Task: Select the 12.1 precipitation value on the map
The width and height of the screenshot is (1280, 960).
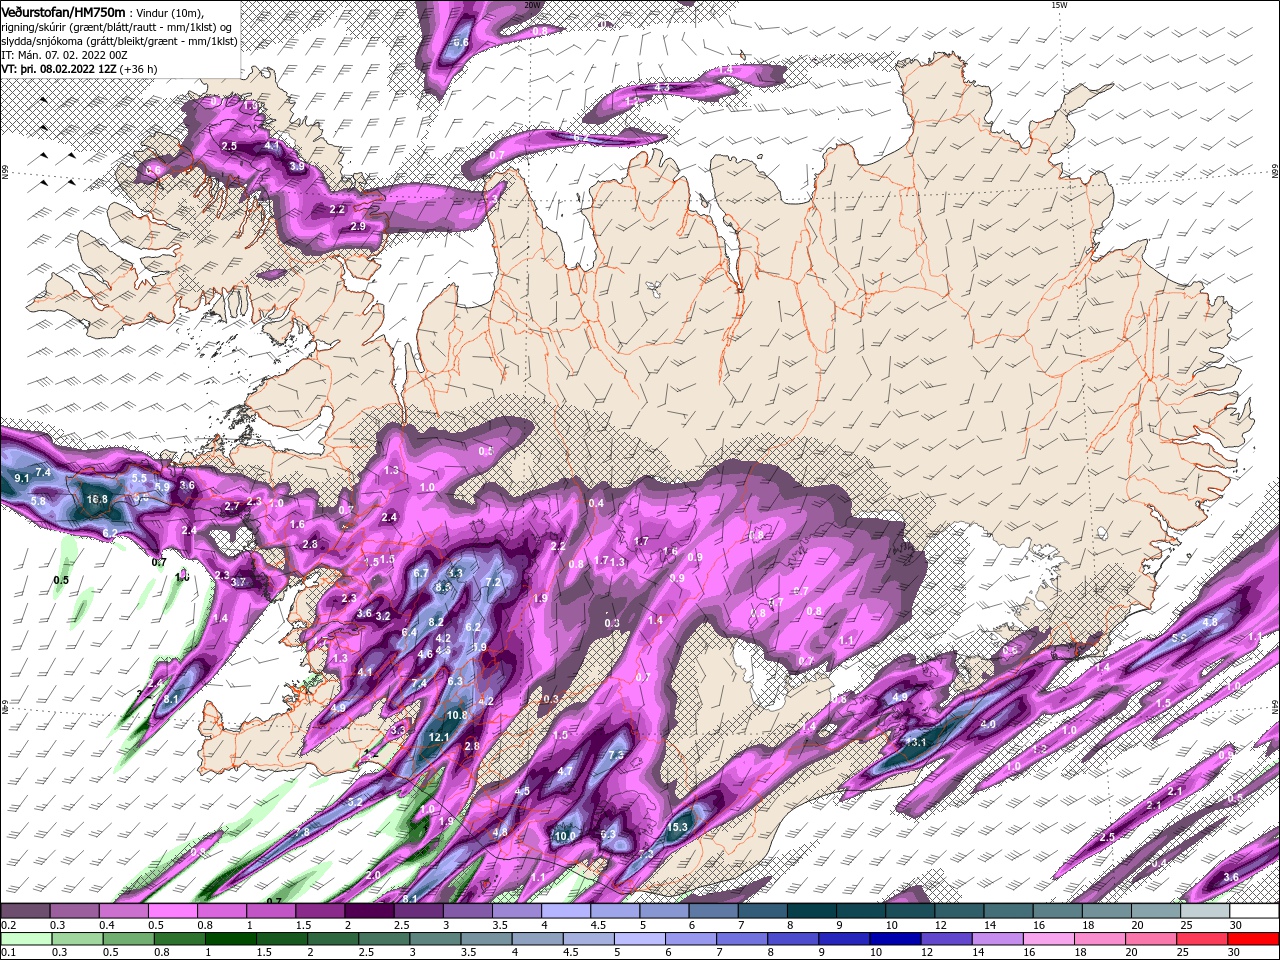Action: pos(438,737)
